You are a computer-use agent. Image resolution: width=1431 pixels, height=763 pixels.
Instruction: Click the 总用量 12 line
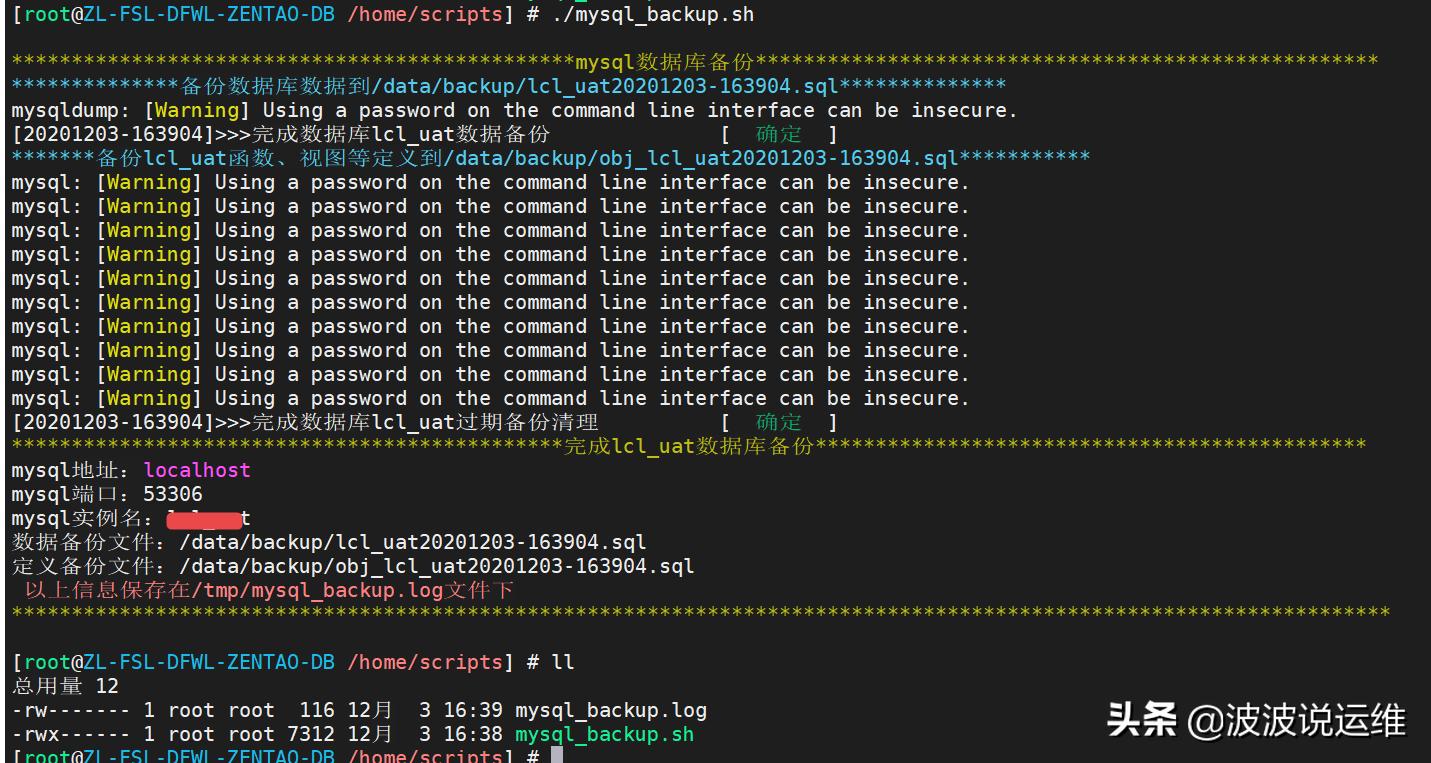[65, 686]
